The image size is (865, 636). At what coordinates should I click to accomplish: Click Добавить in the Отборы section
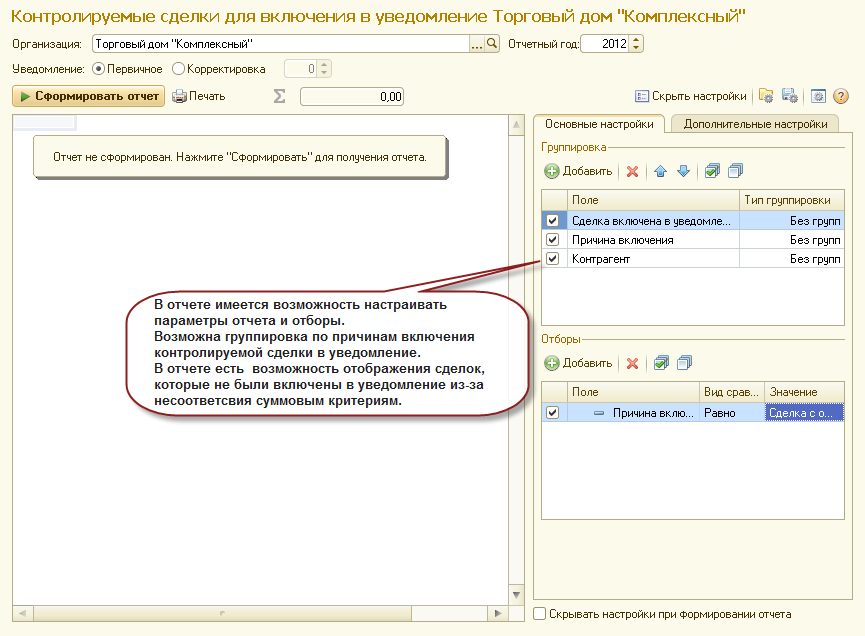pyautogui.click(x=578, y=363)
